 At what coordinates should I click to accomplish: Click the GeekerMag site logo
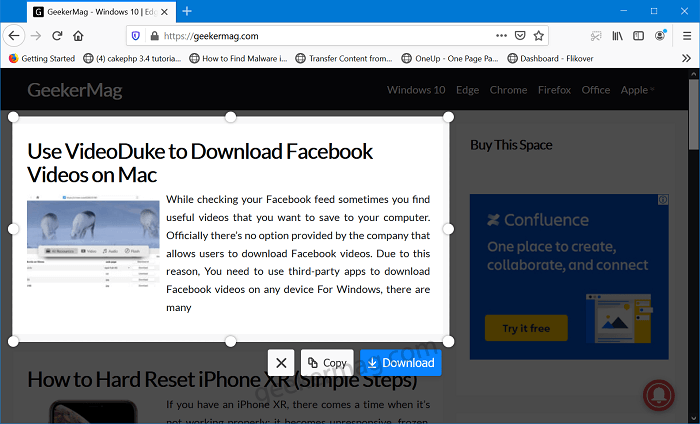tap(75, 91)
